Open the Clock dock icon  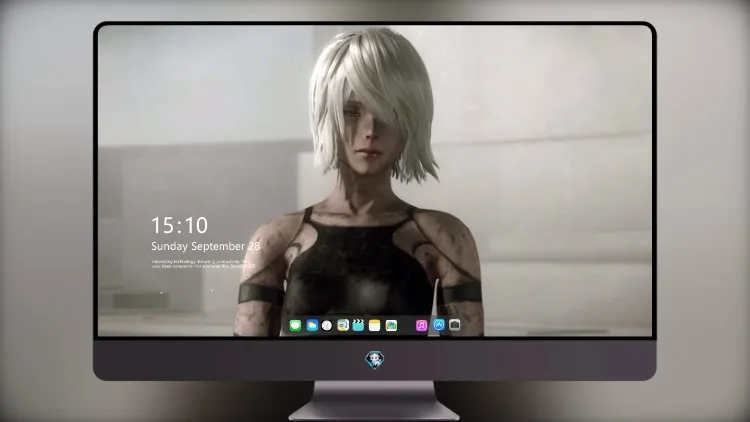tap(327, 325)
